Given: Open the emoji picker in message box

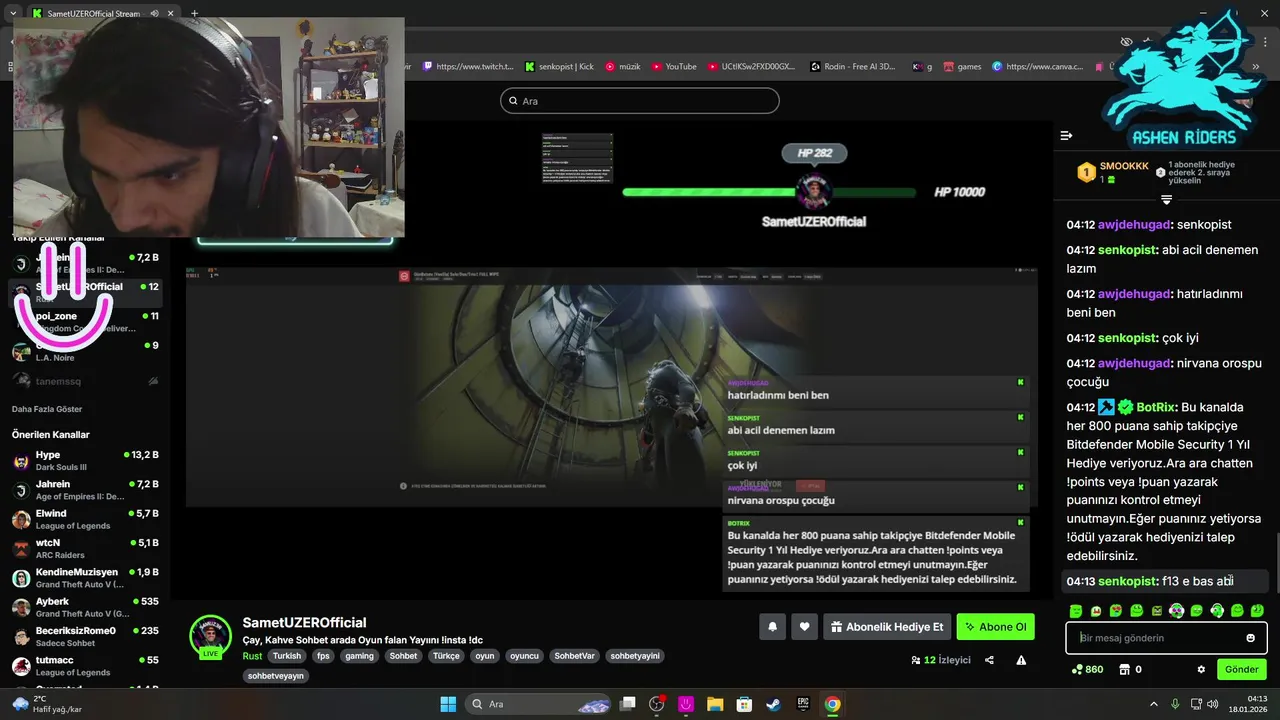Looking at the screenshot, I should [x=1250, y=638].
